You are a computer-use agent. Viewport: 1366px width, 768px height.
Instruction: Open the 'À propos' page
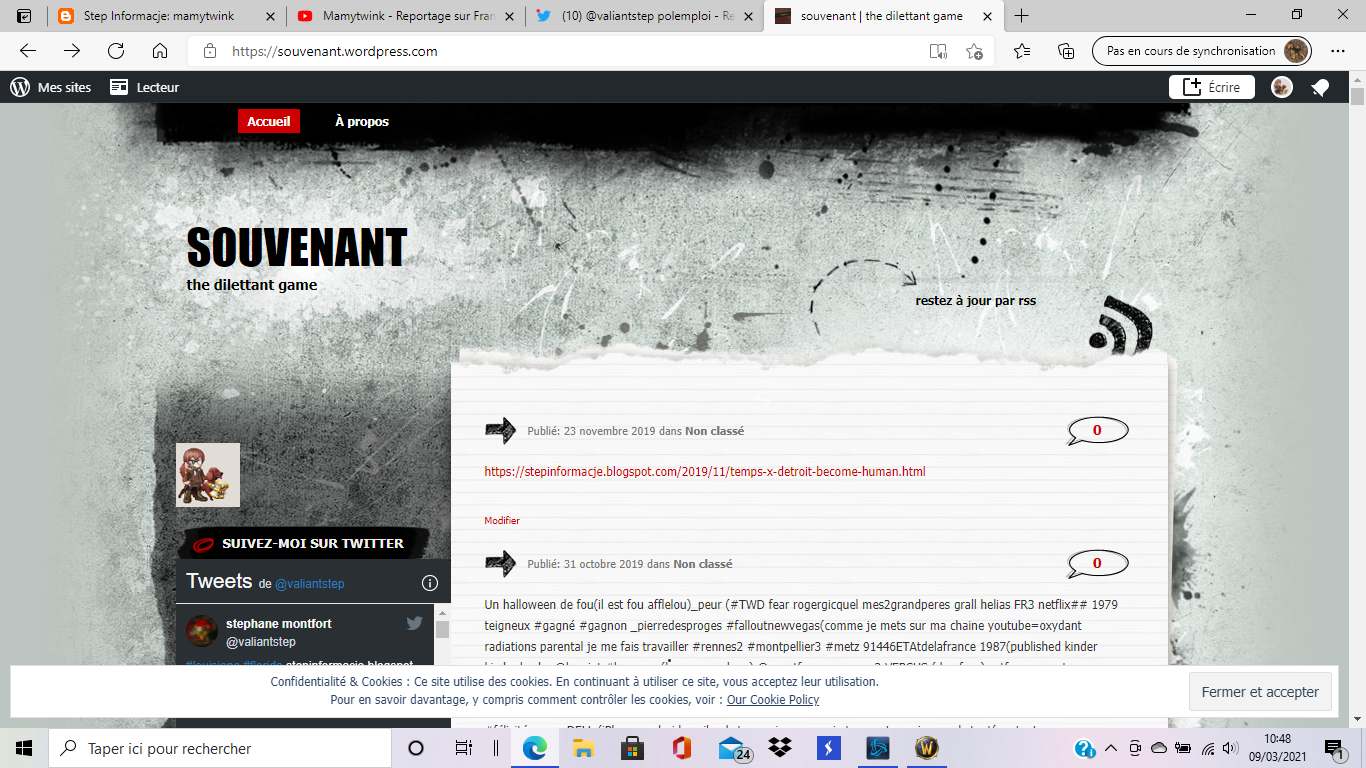click(x=362, y=121)
